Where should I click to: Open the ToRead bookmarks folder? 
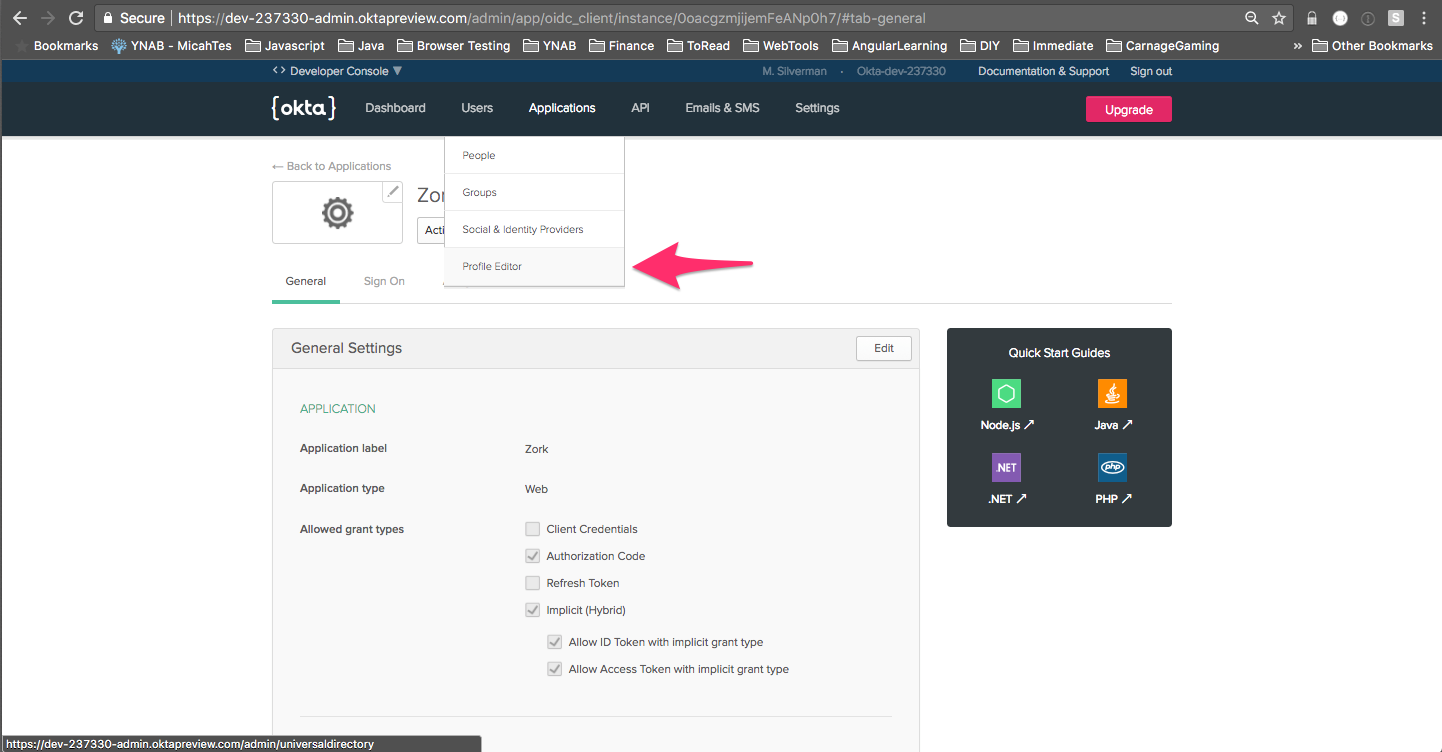tap(698, 45)
